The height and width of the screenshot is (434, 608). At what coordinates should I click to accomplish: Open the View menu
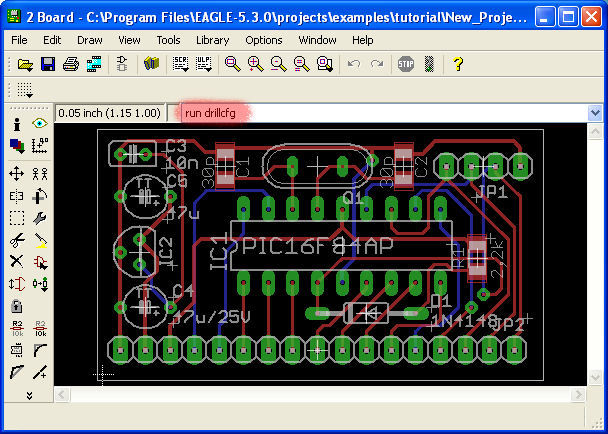click(x=129, y=40)
